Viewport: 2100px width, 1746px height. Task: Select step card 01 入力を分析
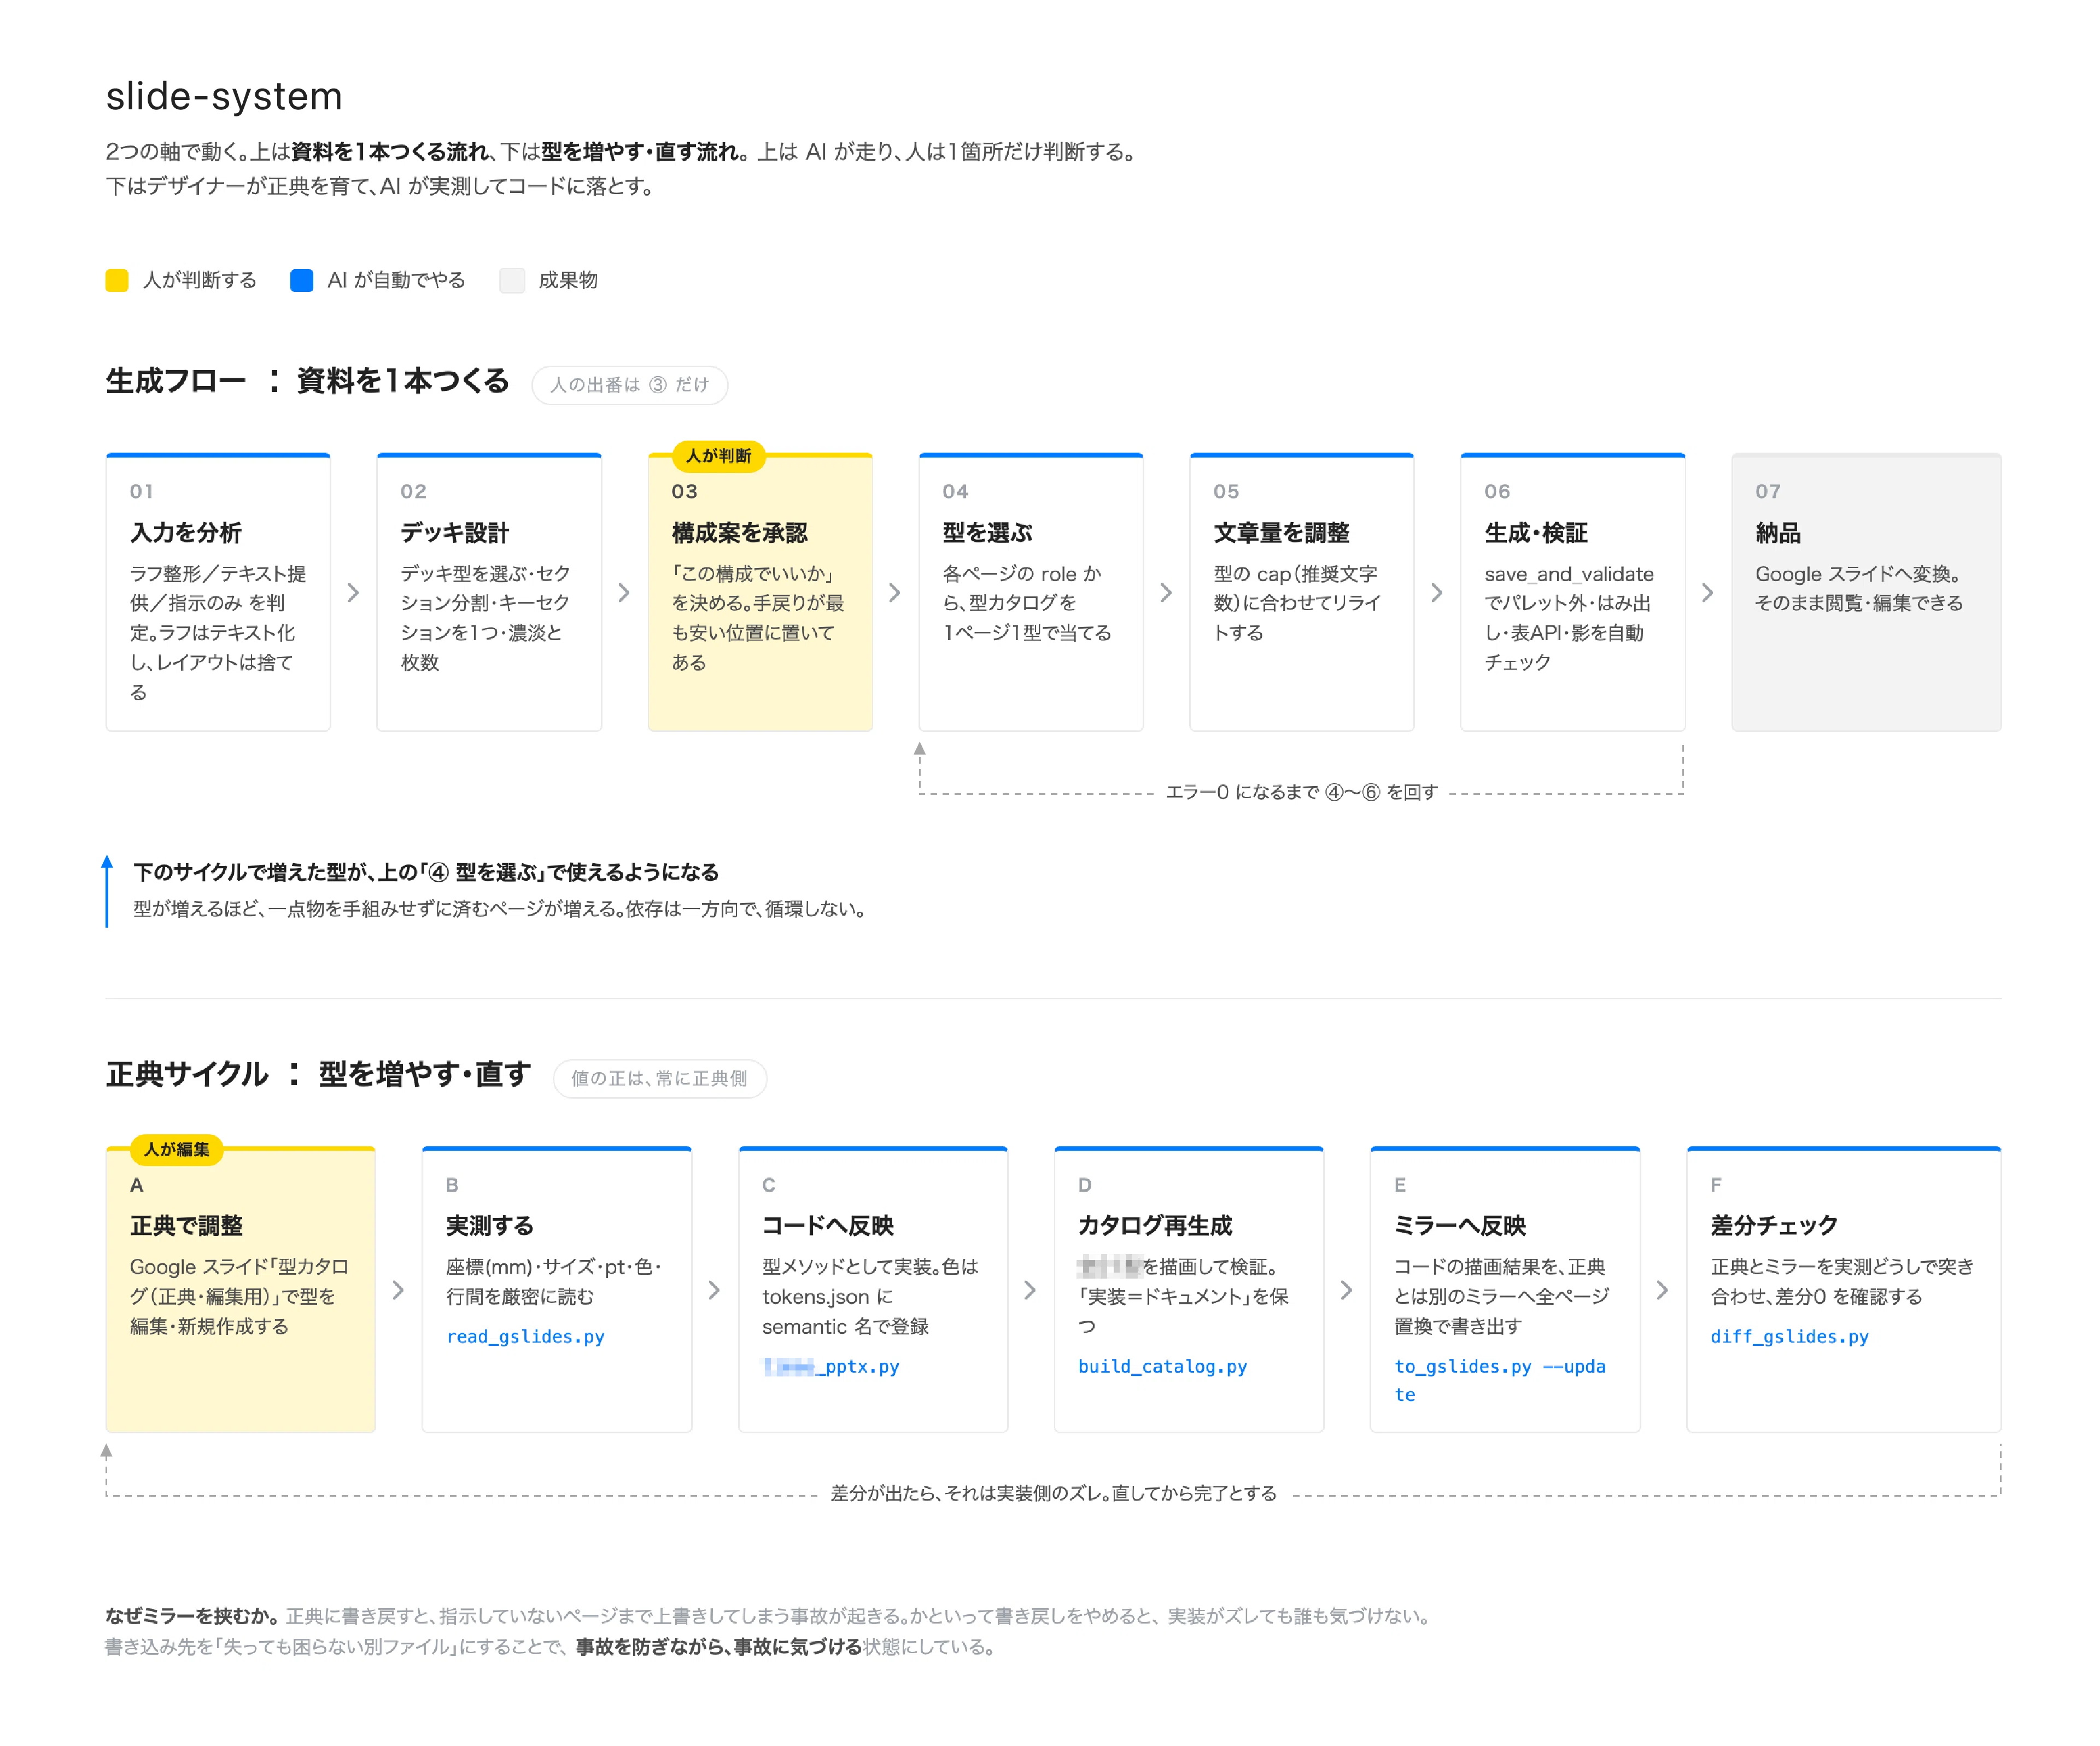218,592
